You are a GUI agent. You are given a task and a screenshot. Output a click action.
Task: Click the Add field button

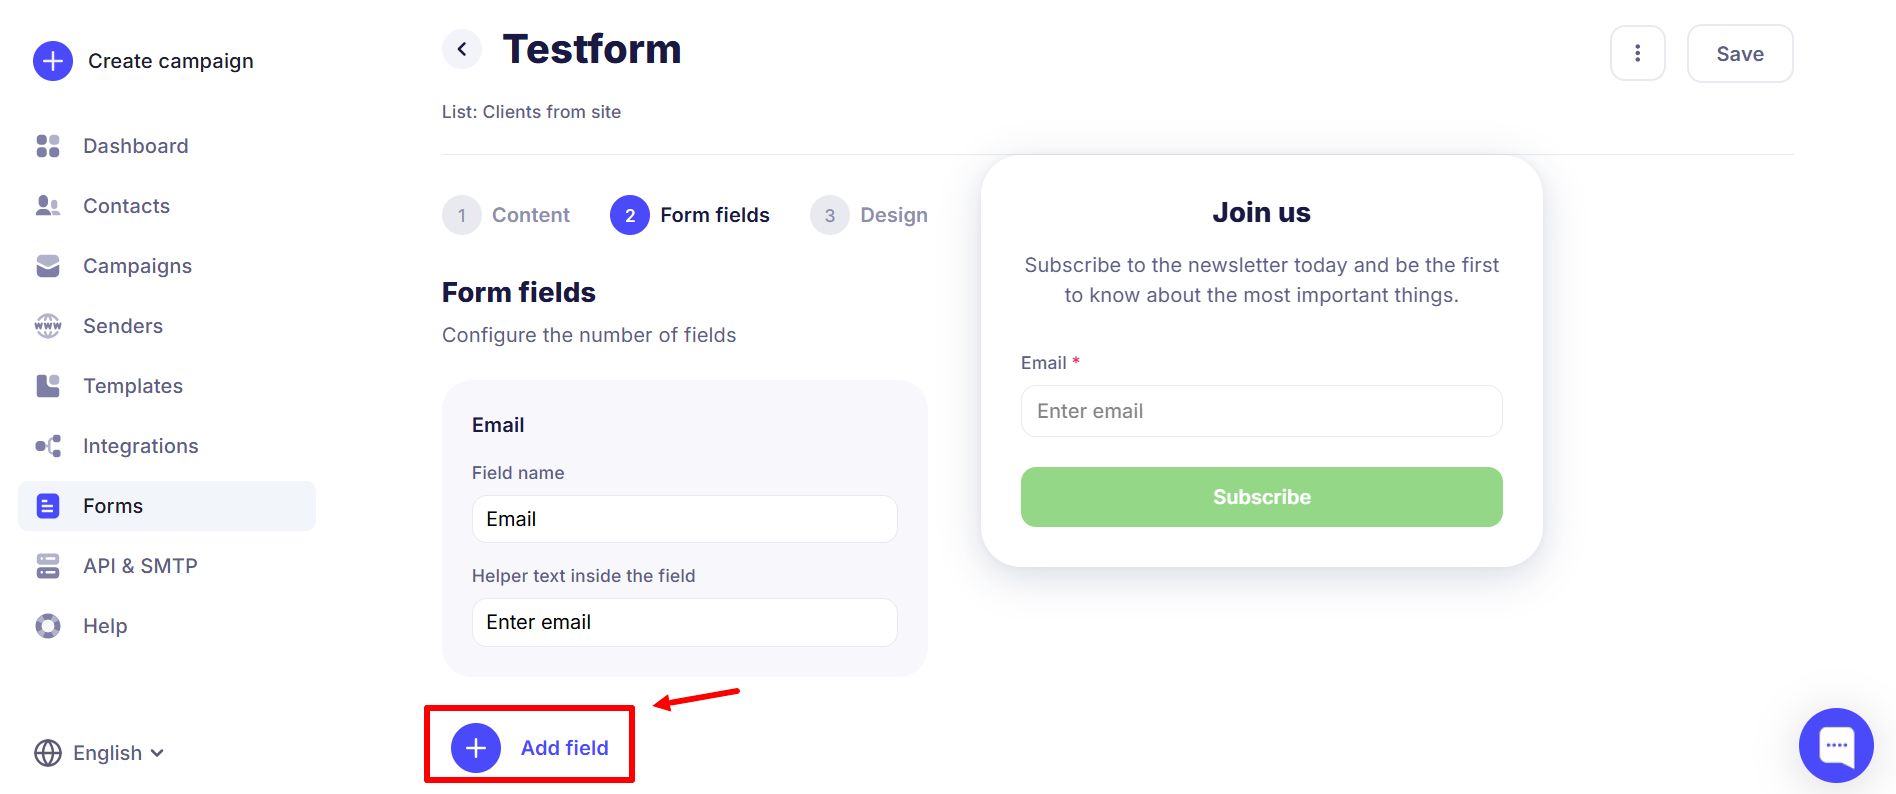click(x=530, y=748)
